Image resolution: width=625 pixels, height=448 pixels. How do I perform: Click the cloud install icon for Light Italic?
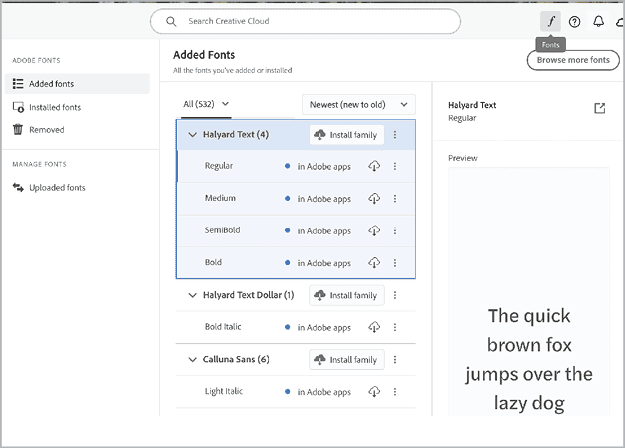pos(374,391)
